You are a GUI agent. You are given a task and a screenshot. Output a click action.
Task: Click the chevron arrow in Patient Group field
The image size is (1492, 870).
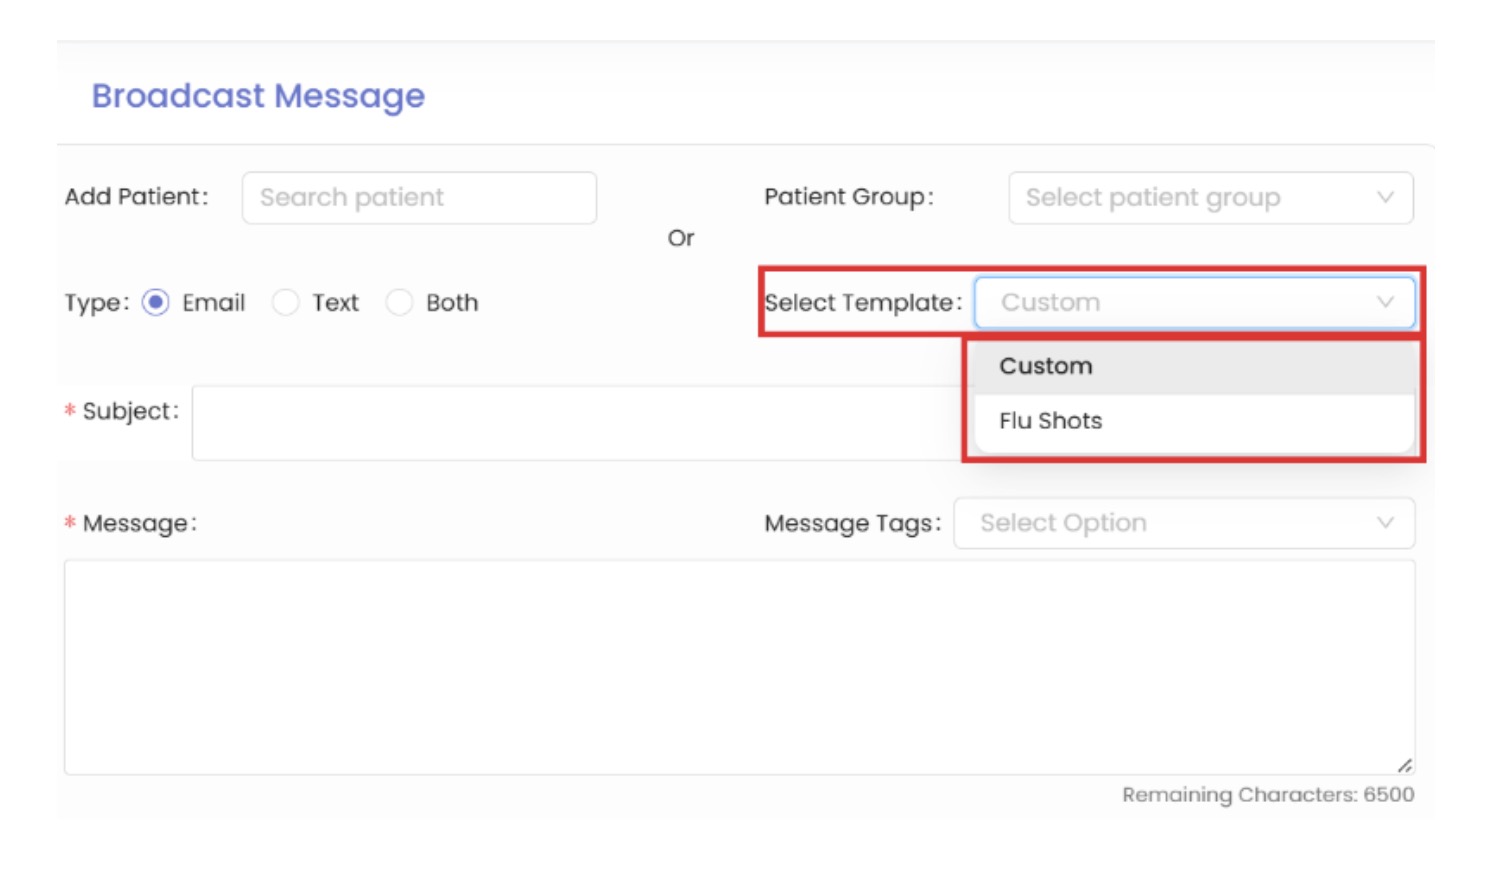(1385, 197)
